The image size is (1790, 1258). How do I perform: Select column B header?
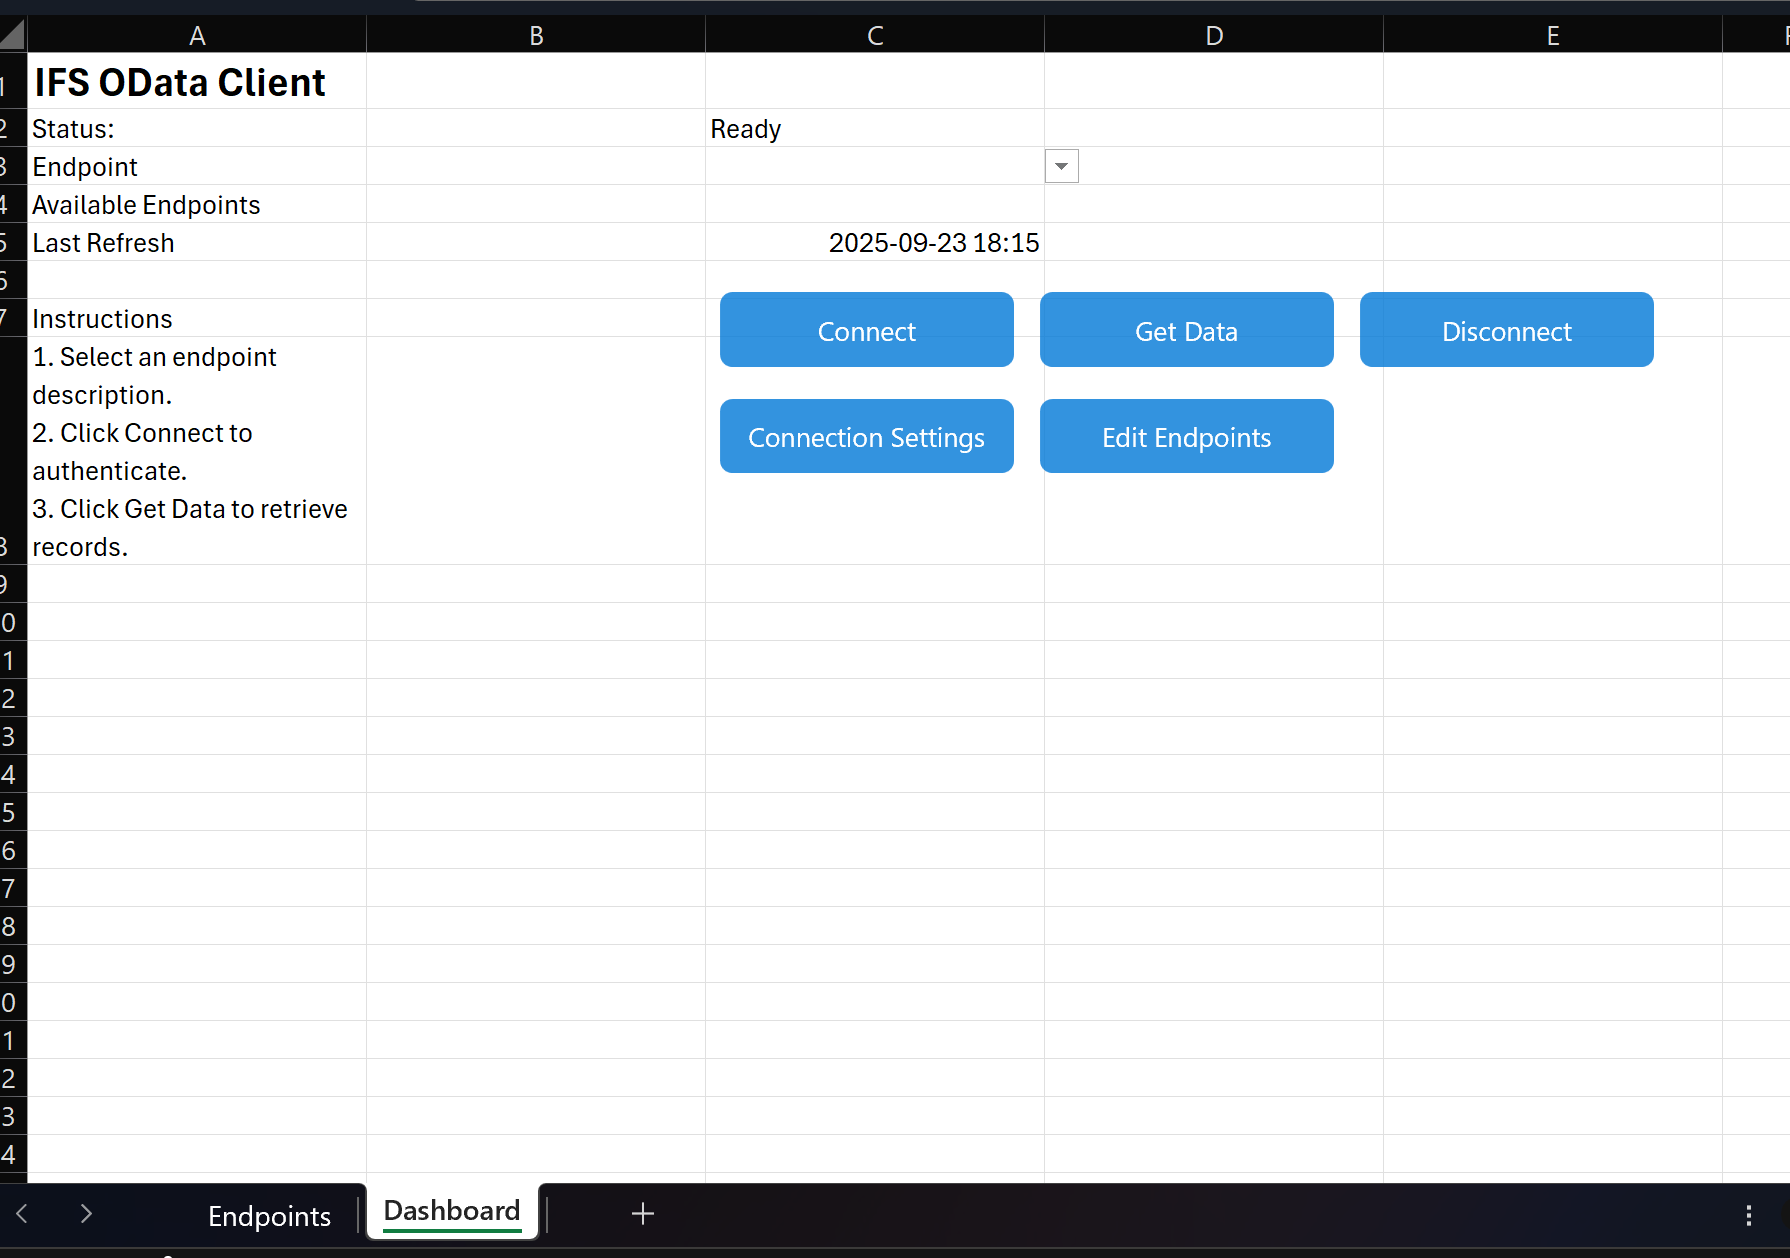[536, 36]
